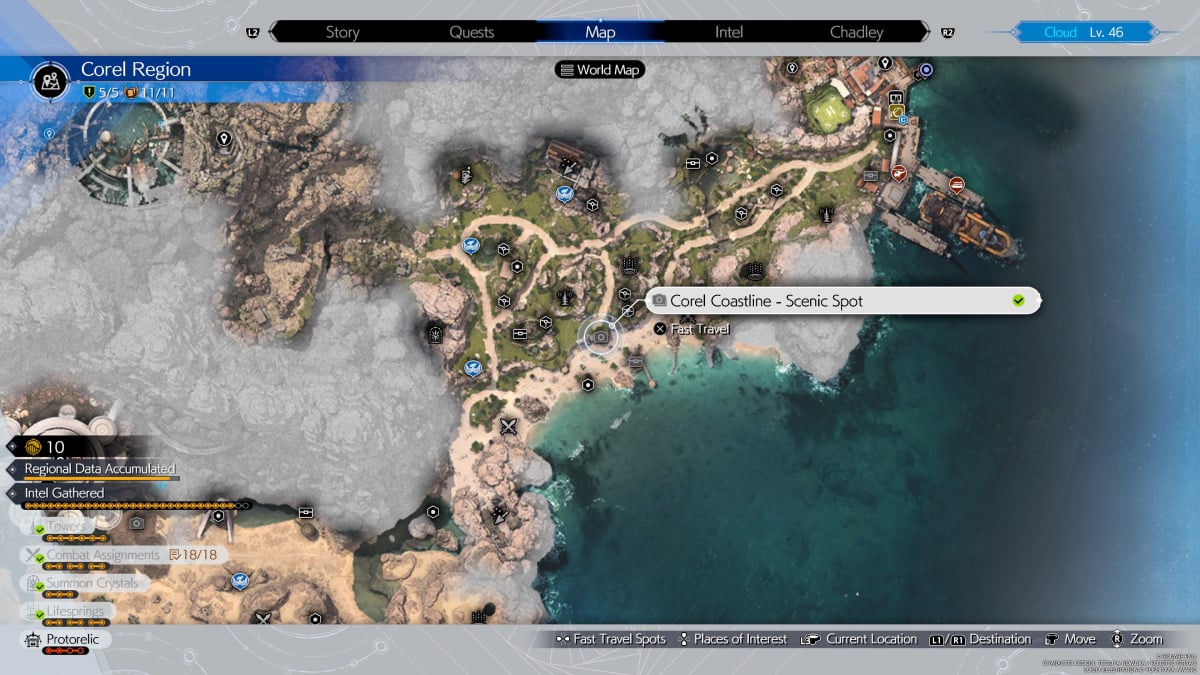Open the Intel tab

[x=729, y=32]
